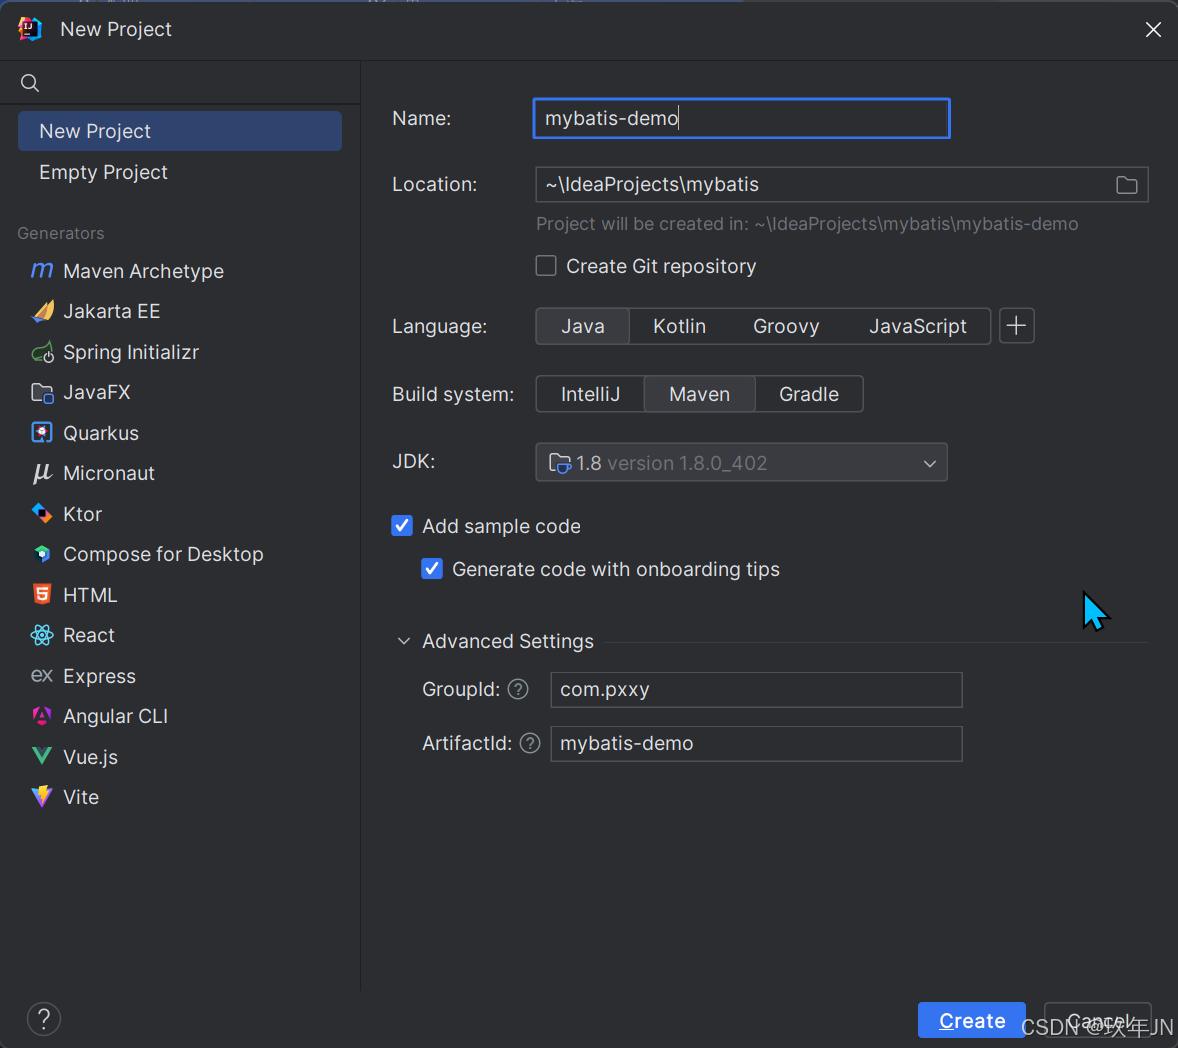Click the search magnifier icon
The image size is (1178, 1048).
click(30, 83)
